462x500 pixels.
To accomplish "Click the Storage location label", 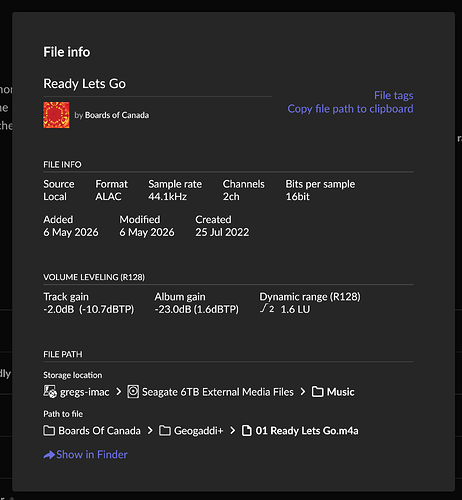I will coord(73,375).
